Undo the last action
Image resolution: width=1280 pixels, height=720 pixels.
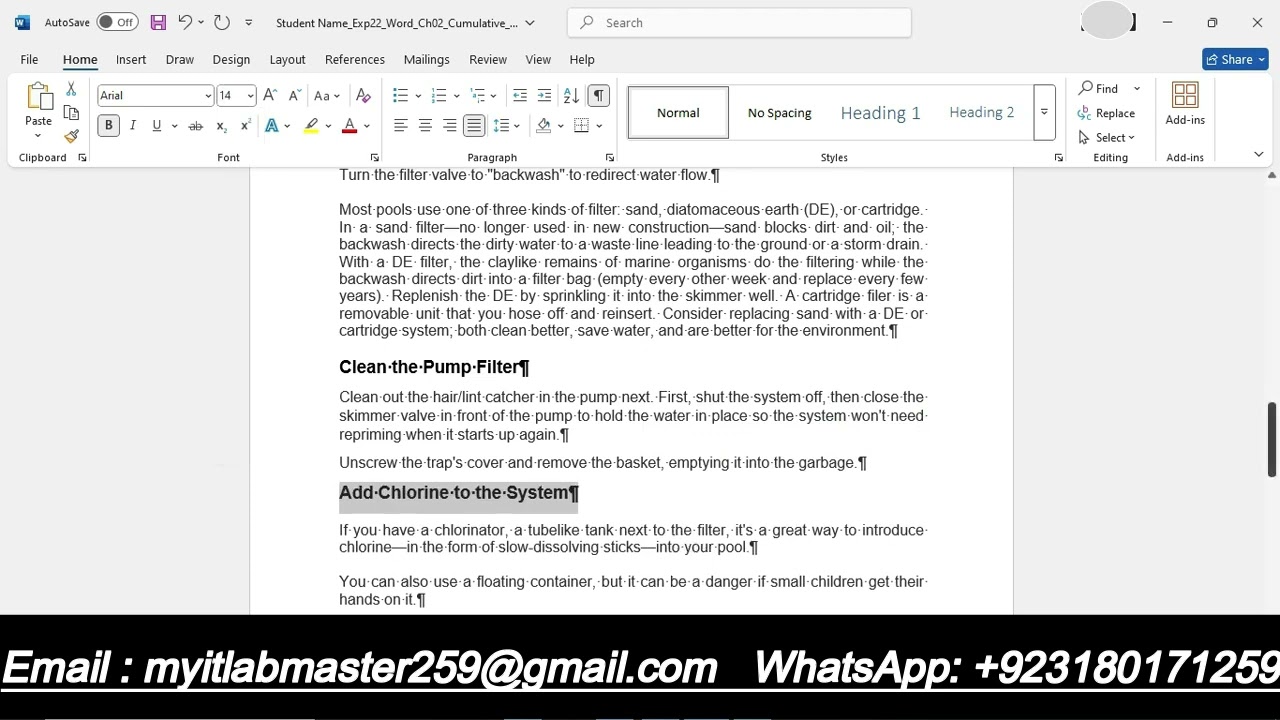point(185,22)
